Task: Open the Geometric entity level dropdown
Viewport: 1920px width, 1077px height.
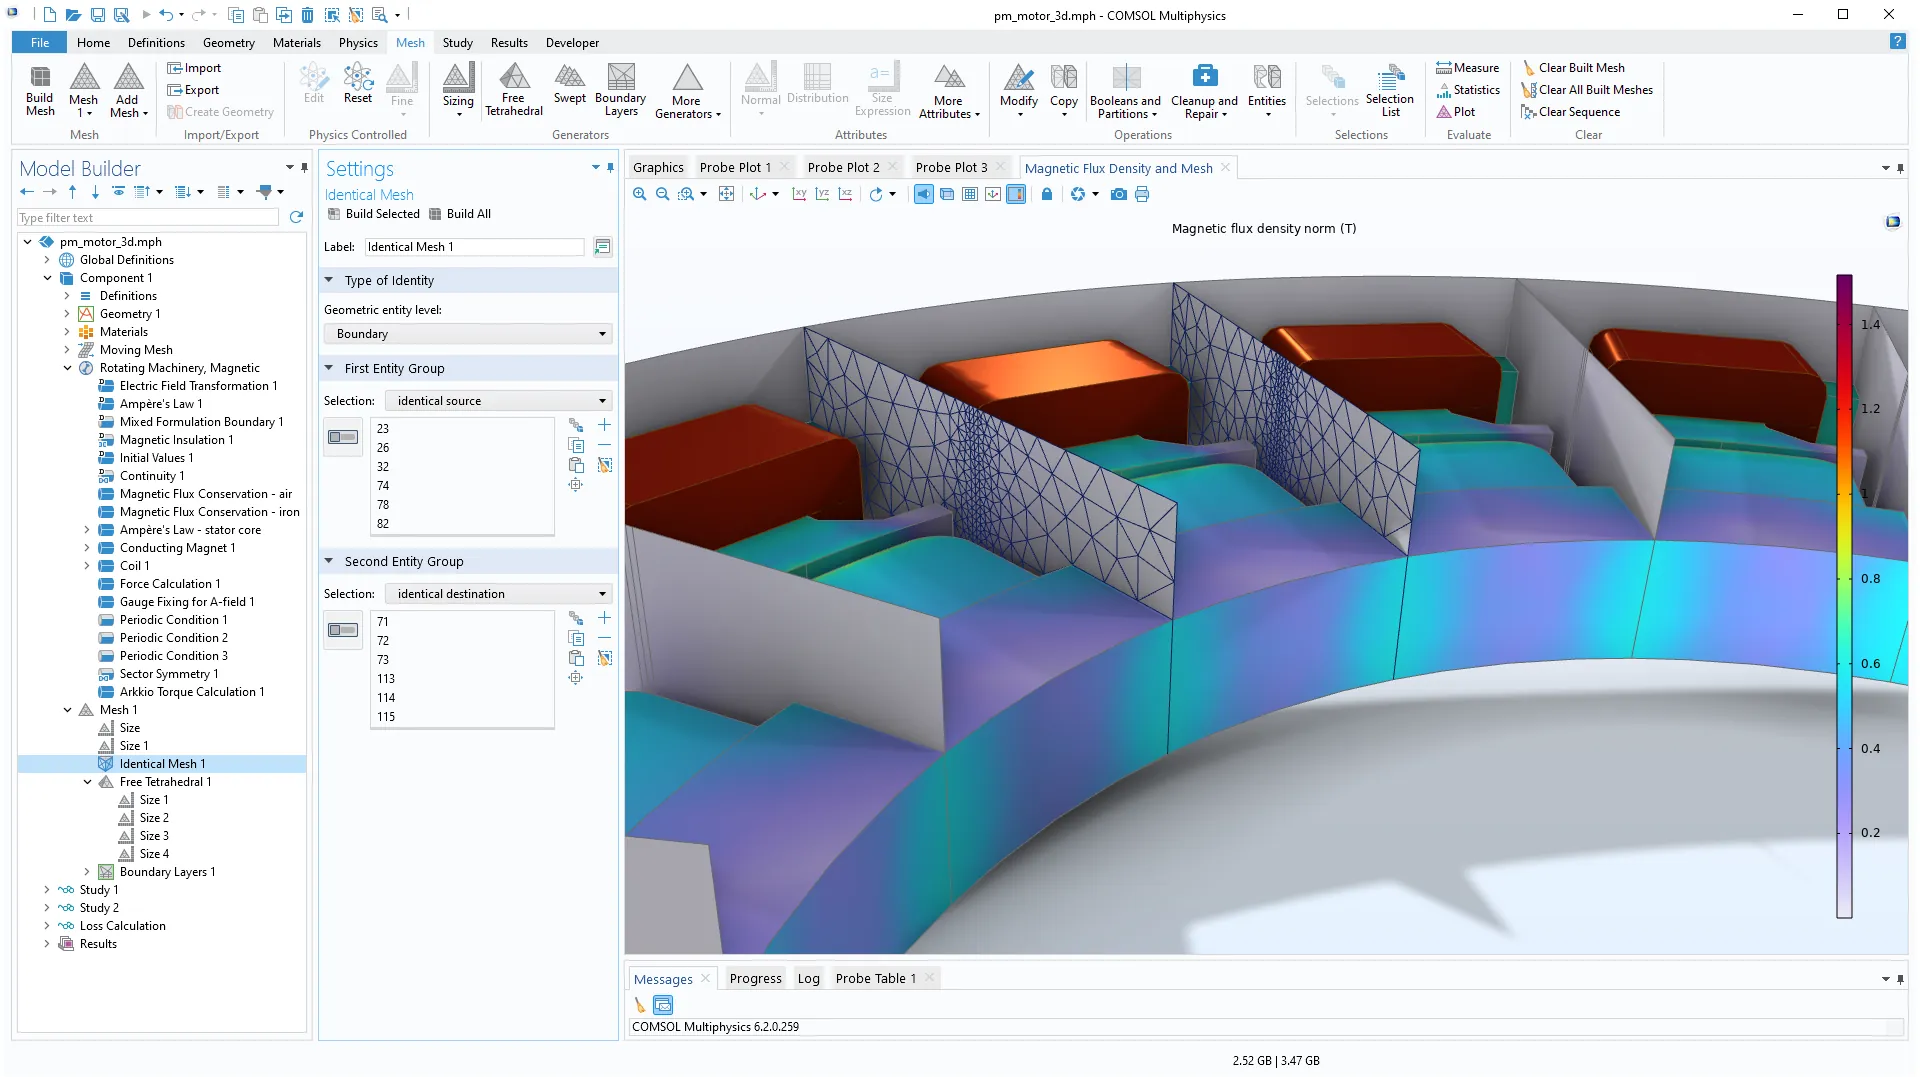Action: (x=470, y=334)
